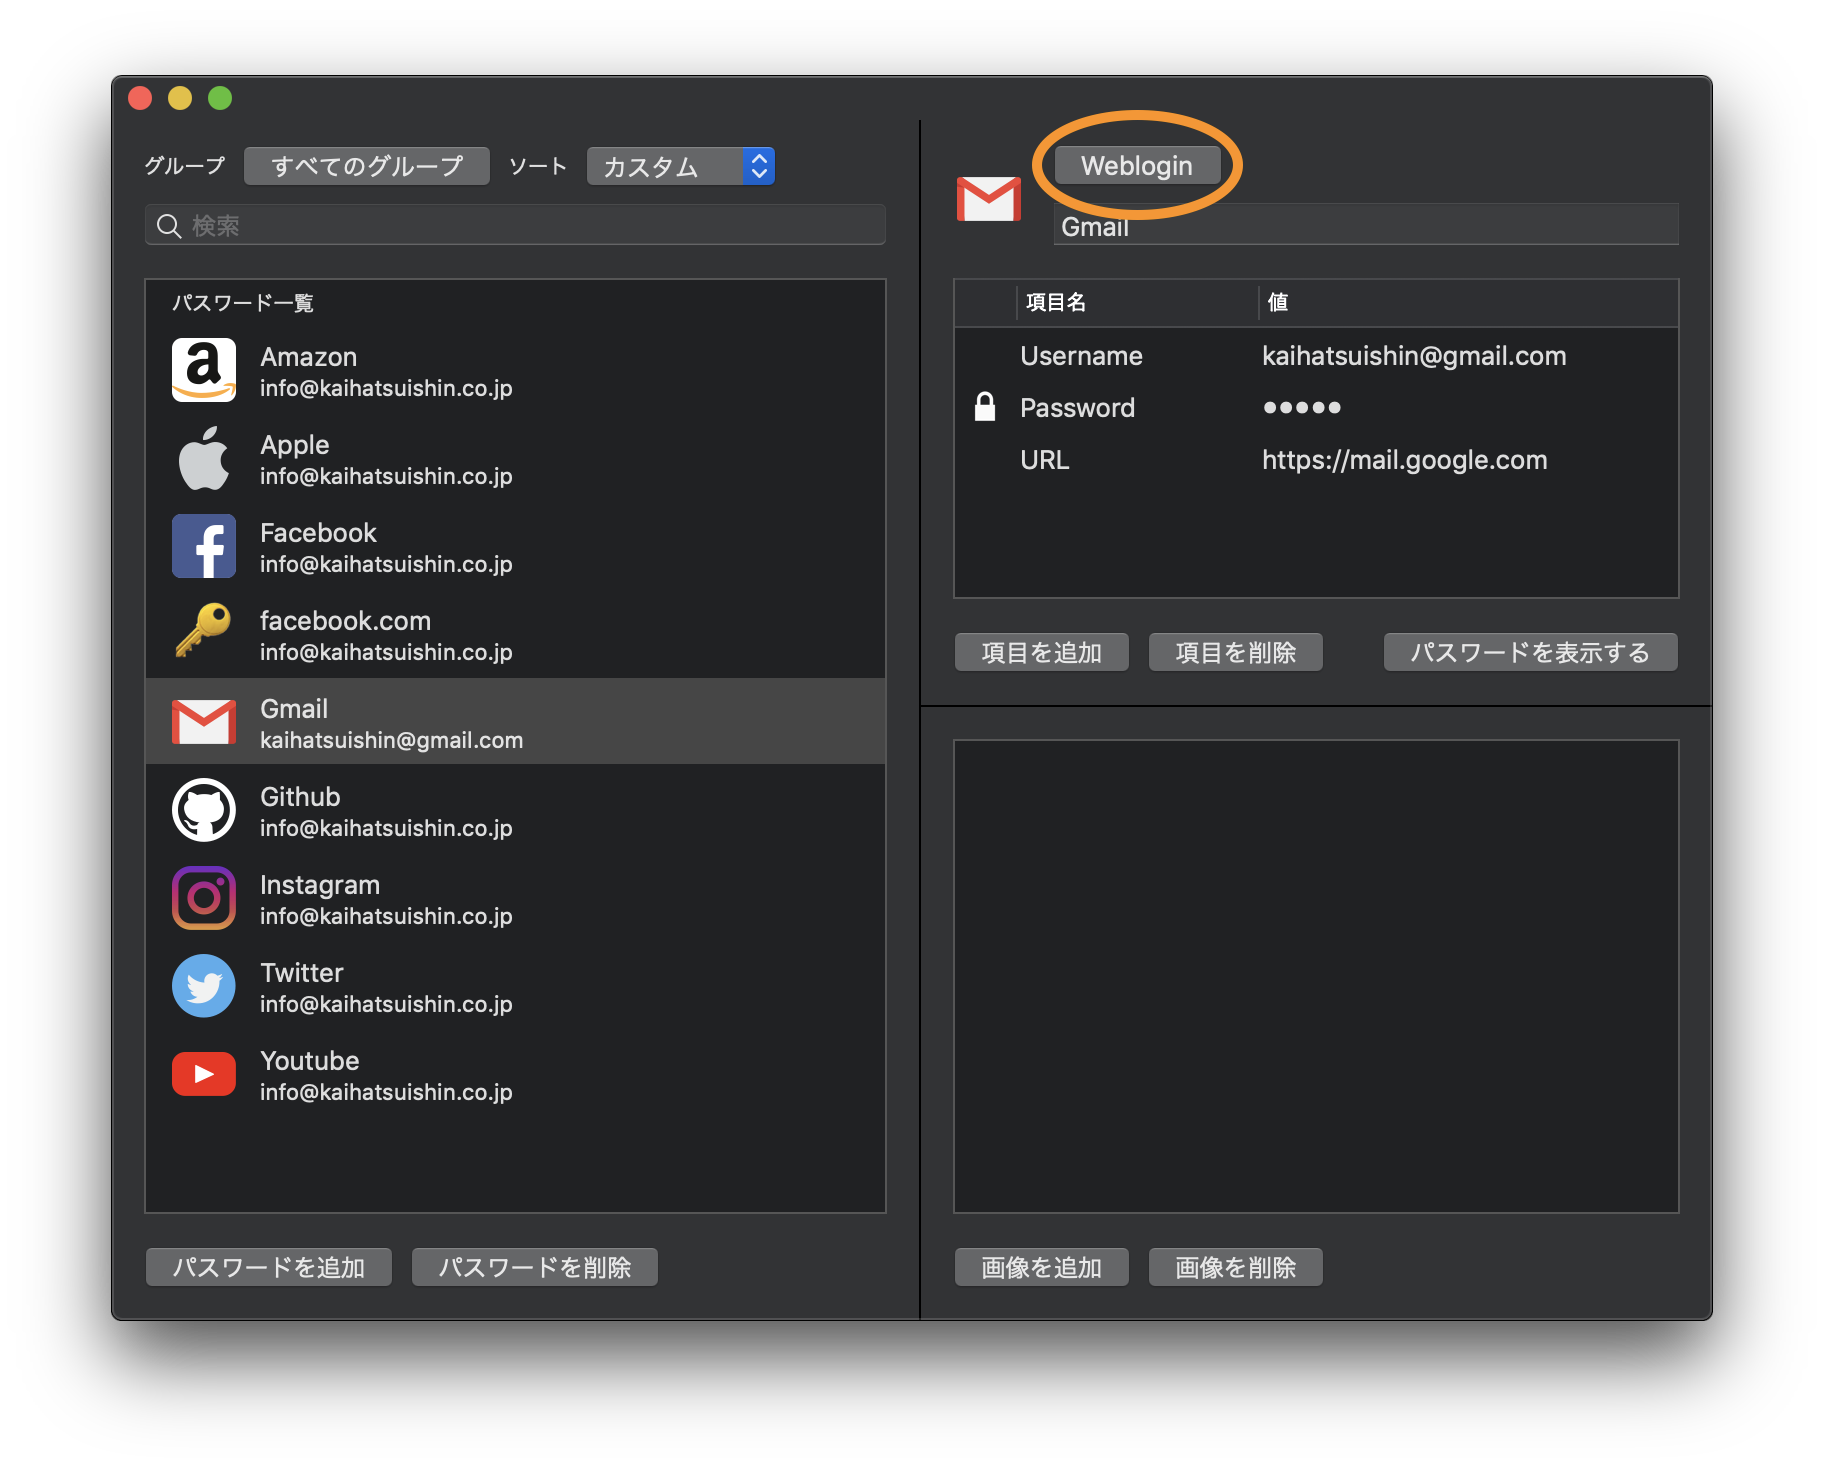1824x1468 pixels.
Task: Select the Instagram entry name
Action: [x=320, y=885]
